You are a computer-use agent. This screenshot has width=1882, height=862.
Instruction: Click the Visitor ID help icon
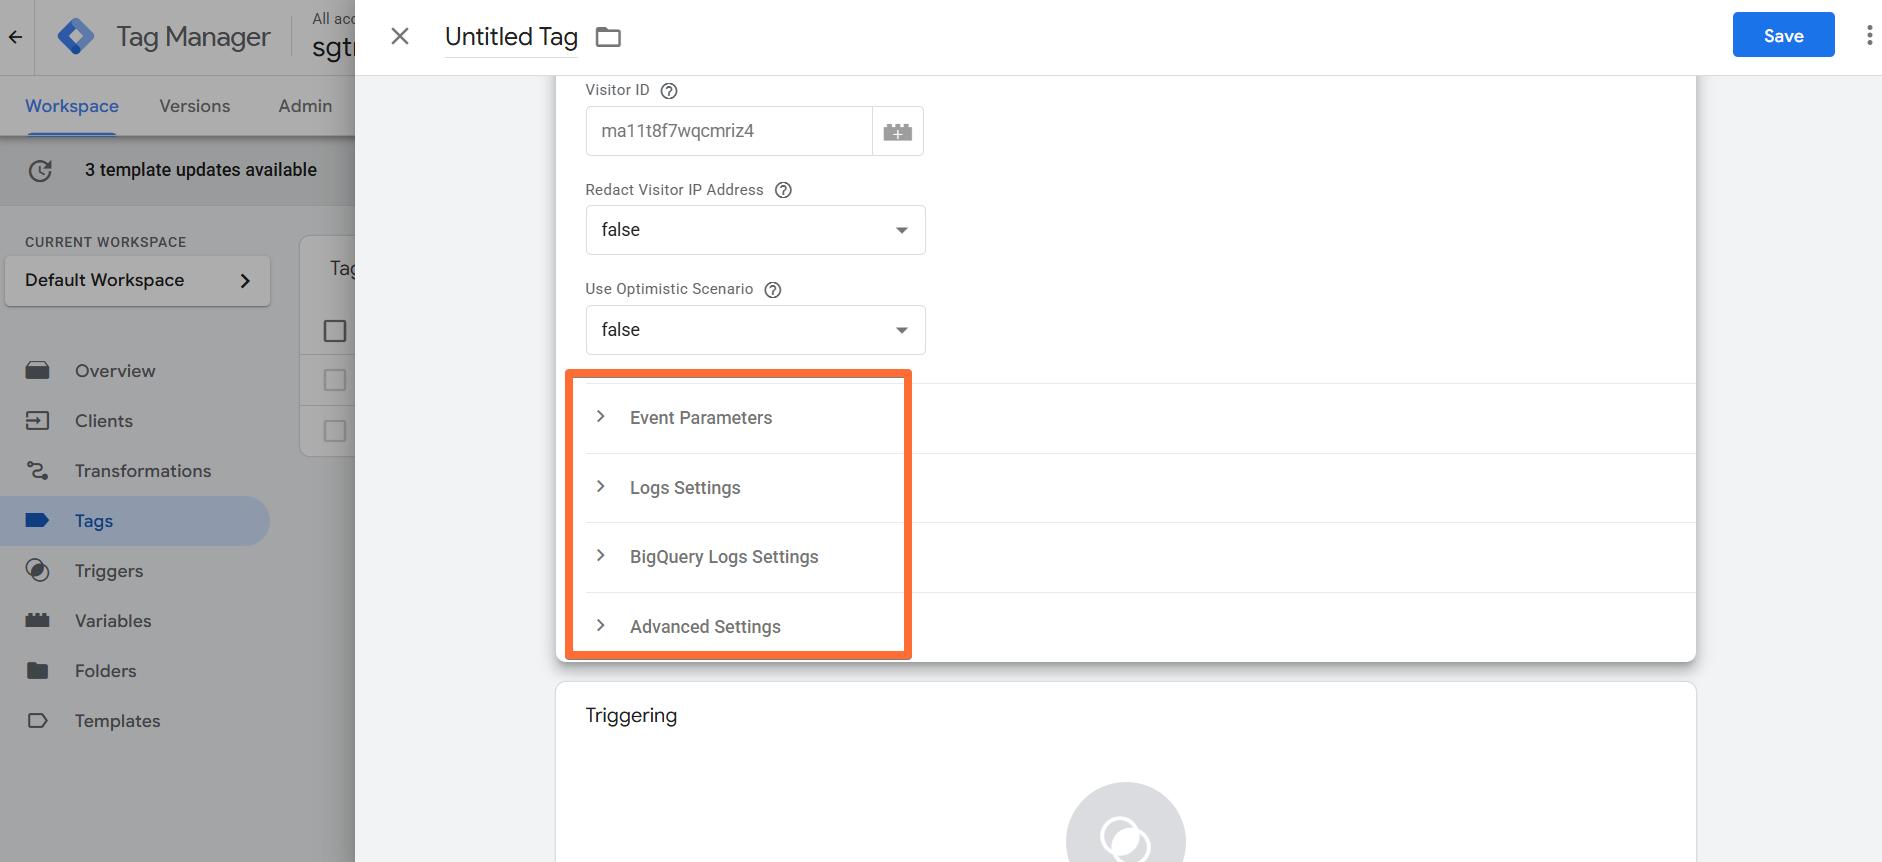[x=670, y=91]
